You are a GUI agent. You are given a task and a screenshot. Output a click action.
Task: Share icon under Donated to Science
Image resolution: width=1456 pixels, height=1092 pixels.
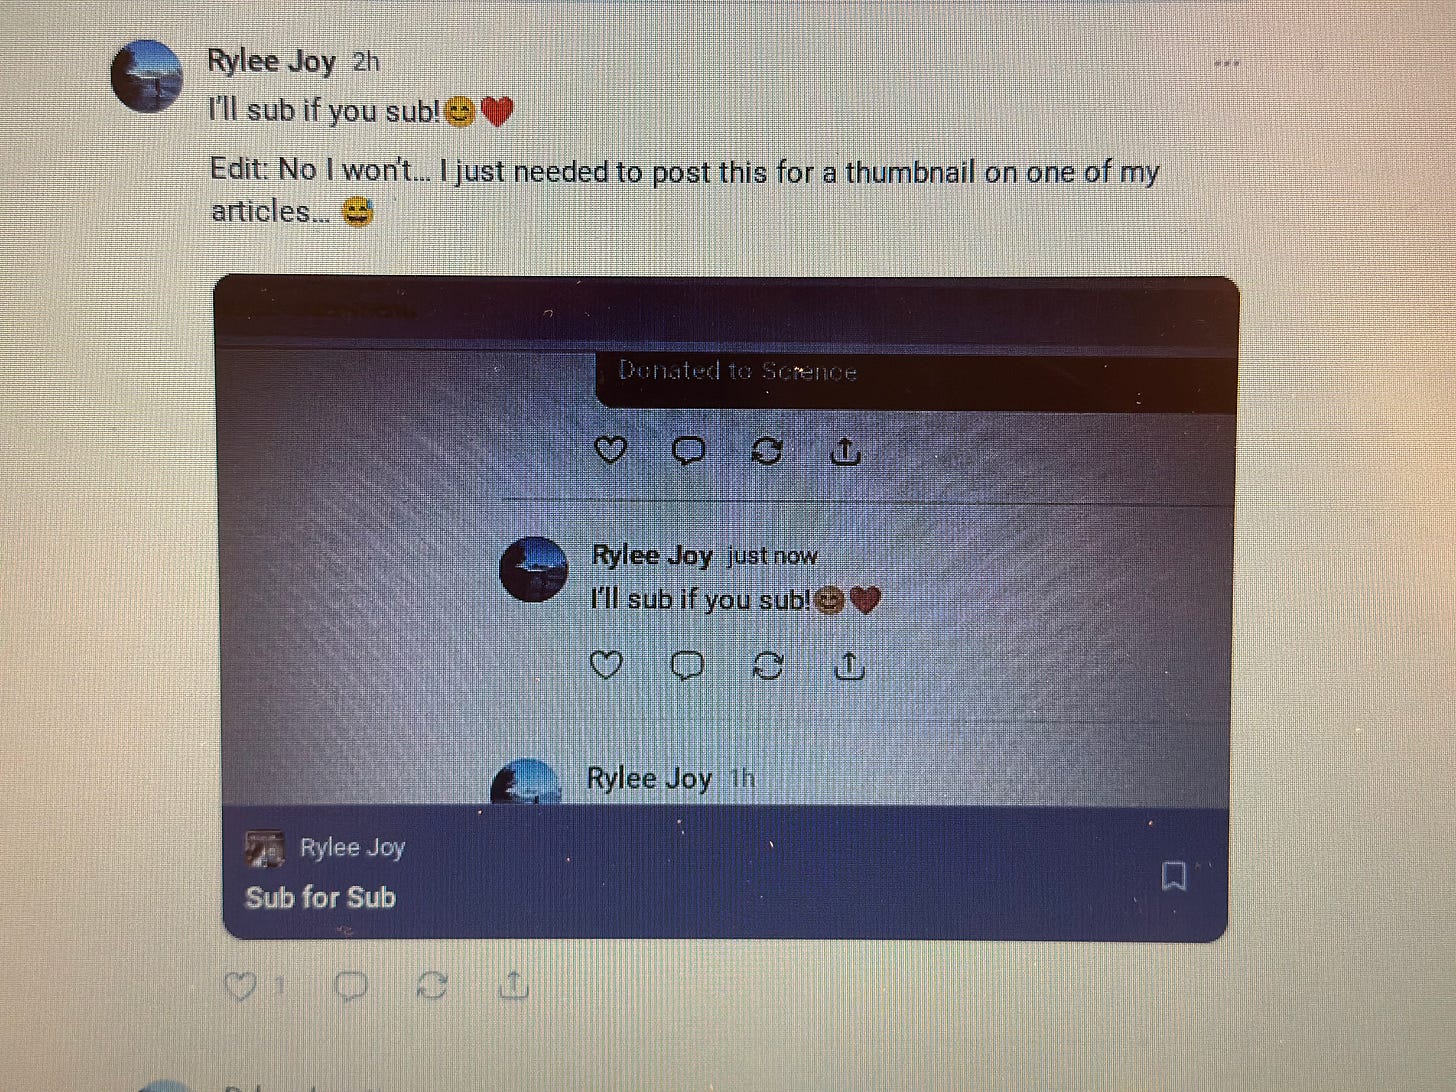(846, 452)
